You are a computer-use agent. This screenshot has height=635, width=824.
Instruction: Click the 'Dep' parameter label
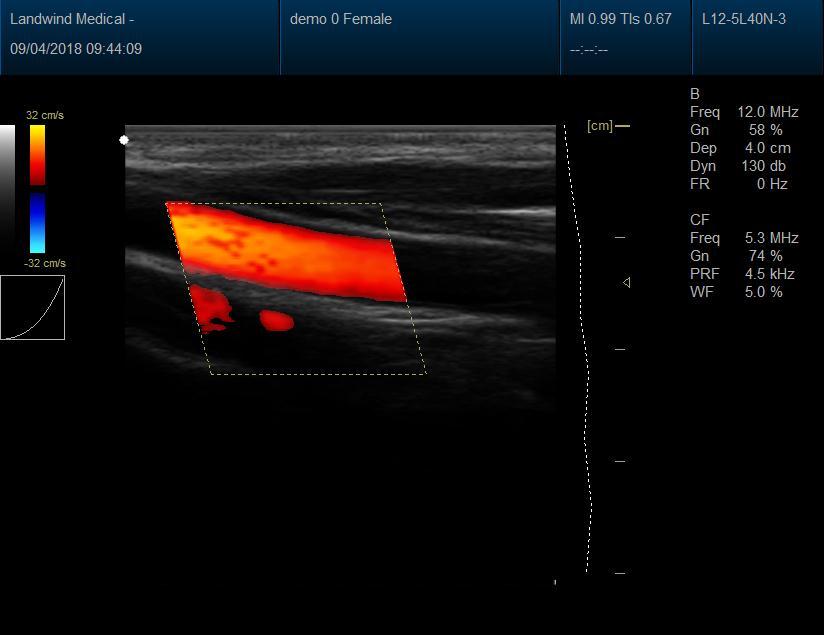tap(703, 148)
